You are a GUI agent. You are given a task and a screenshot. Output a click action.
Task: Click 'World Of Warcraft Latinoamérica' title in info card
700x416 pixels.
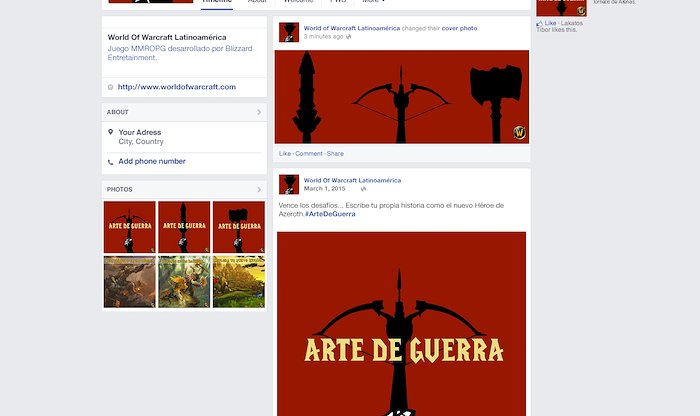pyautogui.click(x=167, y=37)
